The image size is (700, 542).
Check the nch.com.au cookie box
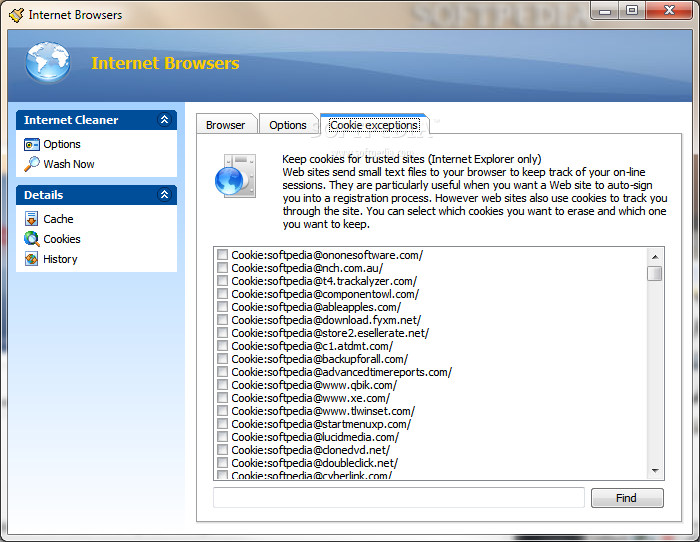[222, 268]
